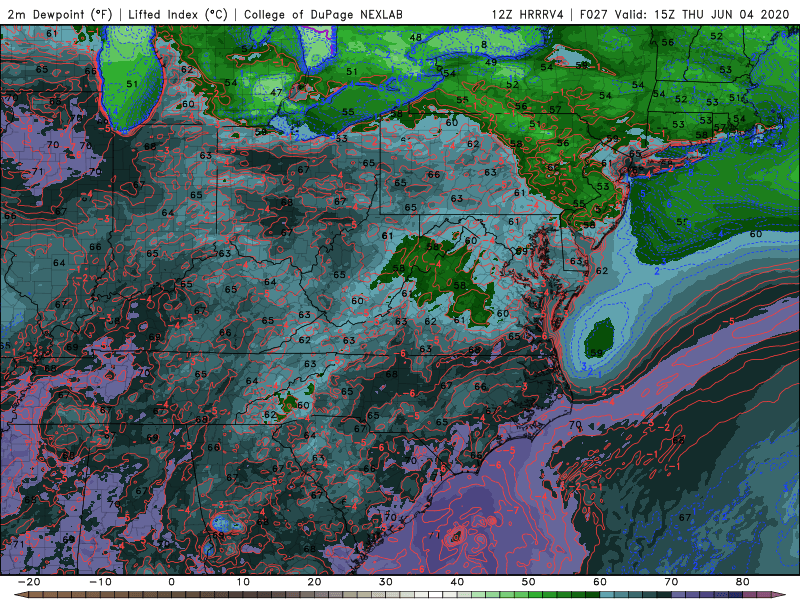The width and height of the screenshot is (800, 600).
Task: Pick the bright green swatch beneath the 50 label
Action: tap(535, 595)
